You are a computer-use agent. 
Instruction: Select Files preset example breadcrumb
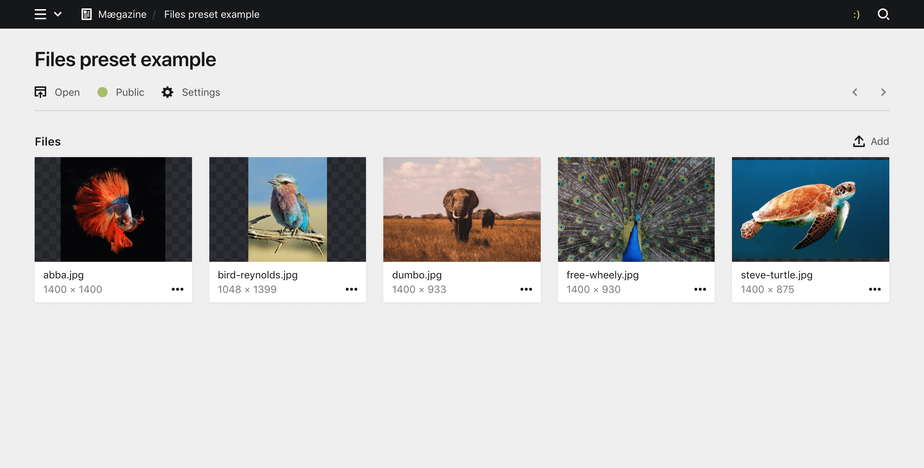[211, 14]
